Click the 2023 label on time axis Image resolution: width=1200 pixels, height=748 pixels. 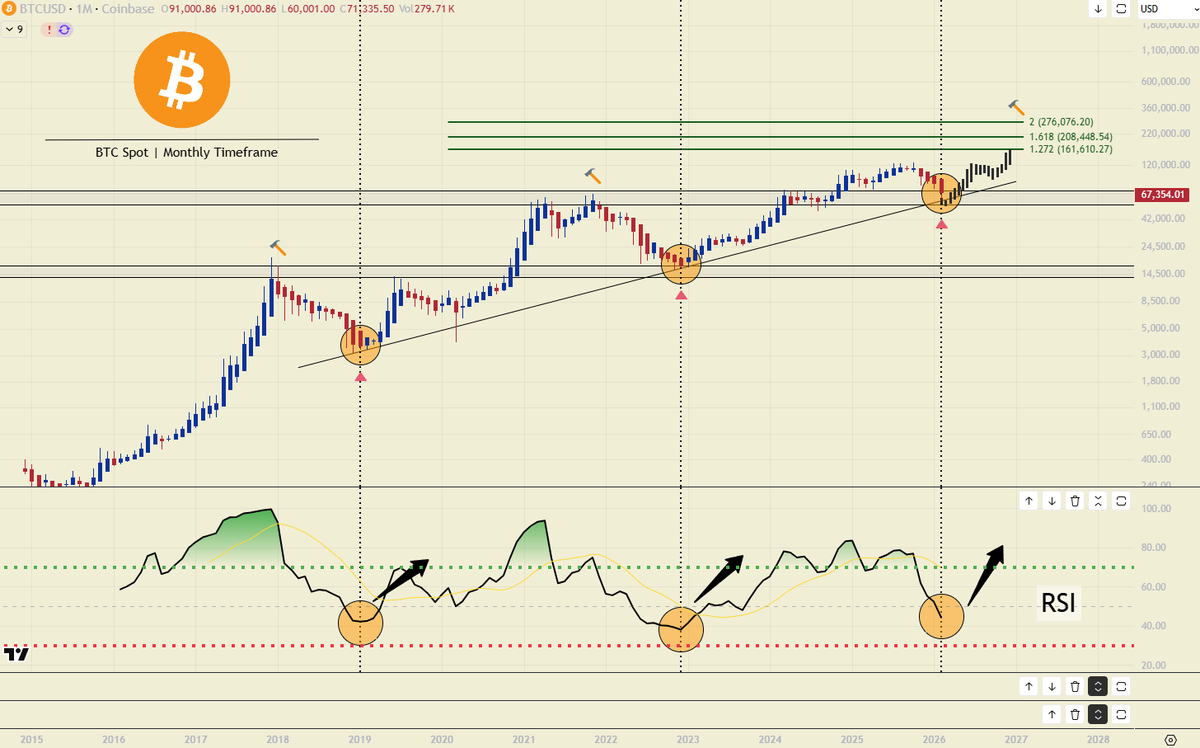687,739
